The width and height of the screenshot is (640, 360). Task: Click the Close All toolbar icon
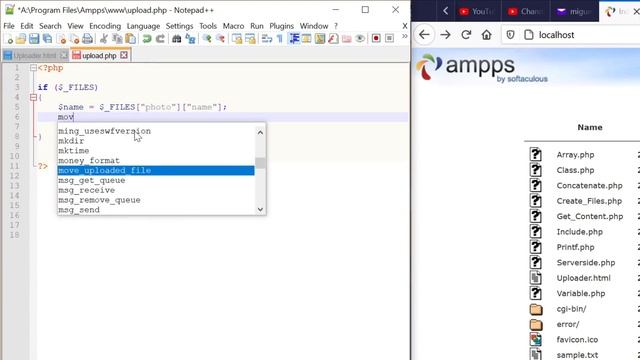click(74, 39)
